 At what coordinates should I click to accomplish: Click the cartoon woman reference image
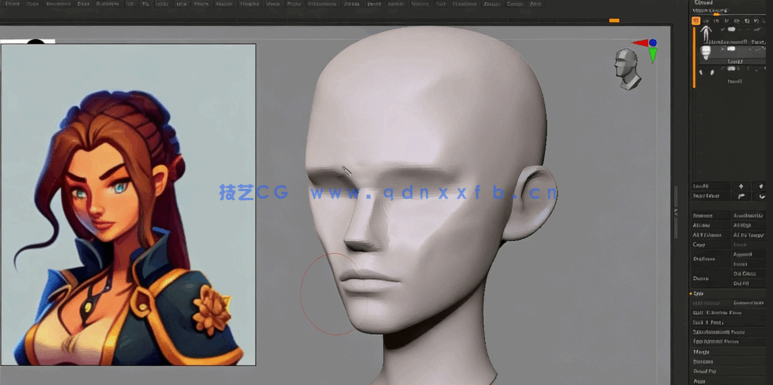(128, 205)
